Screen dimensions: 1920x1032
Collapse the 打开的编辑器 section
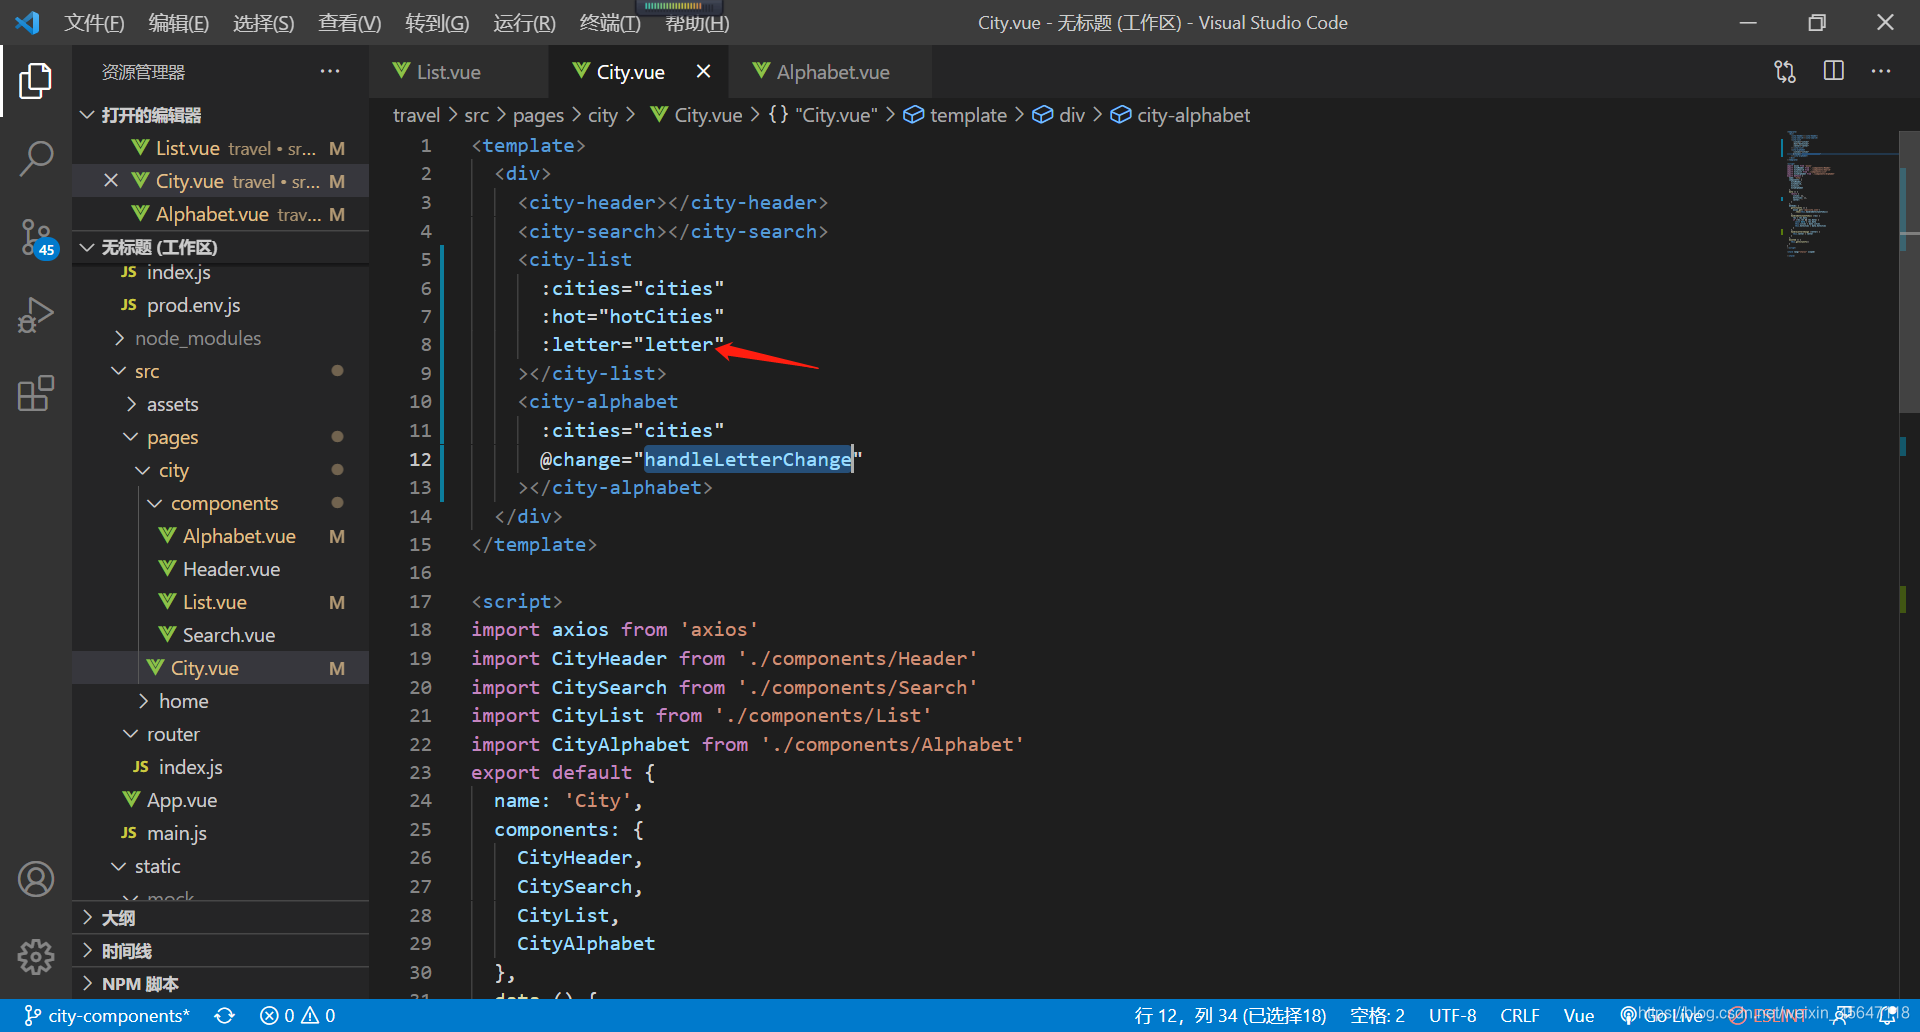(220, 115)
